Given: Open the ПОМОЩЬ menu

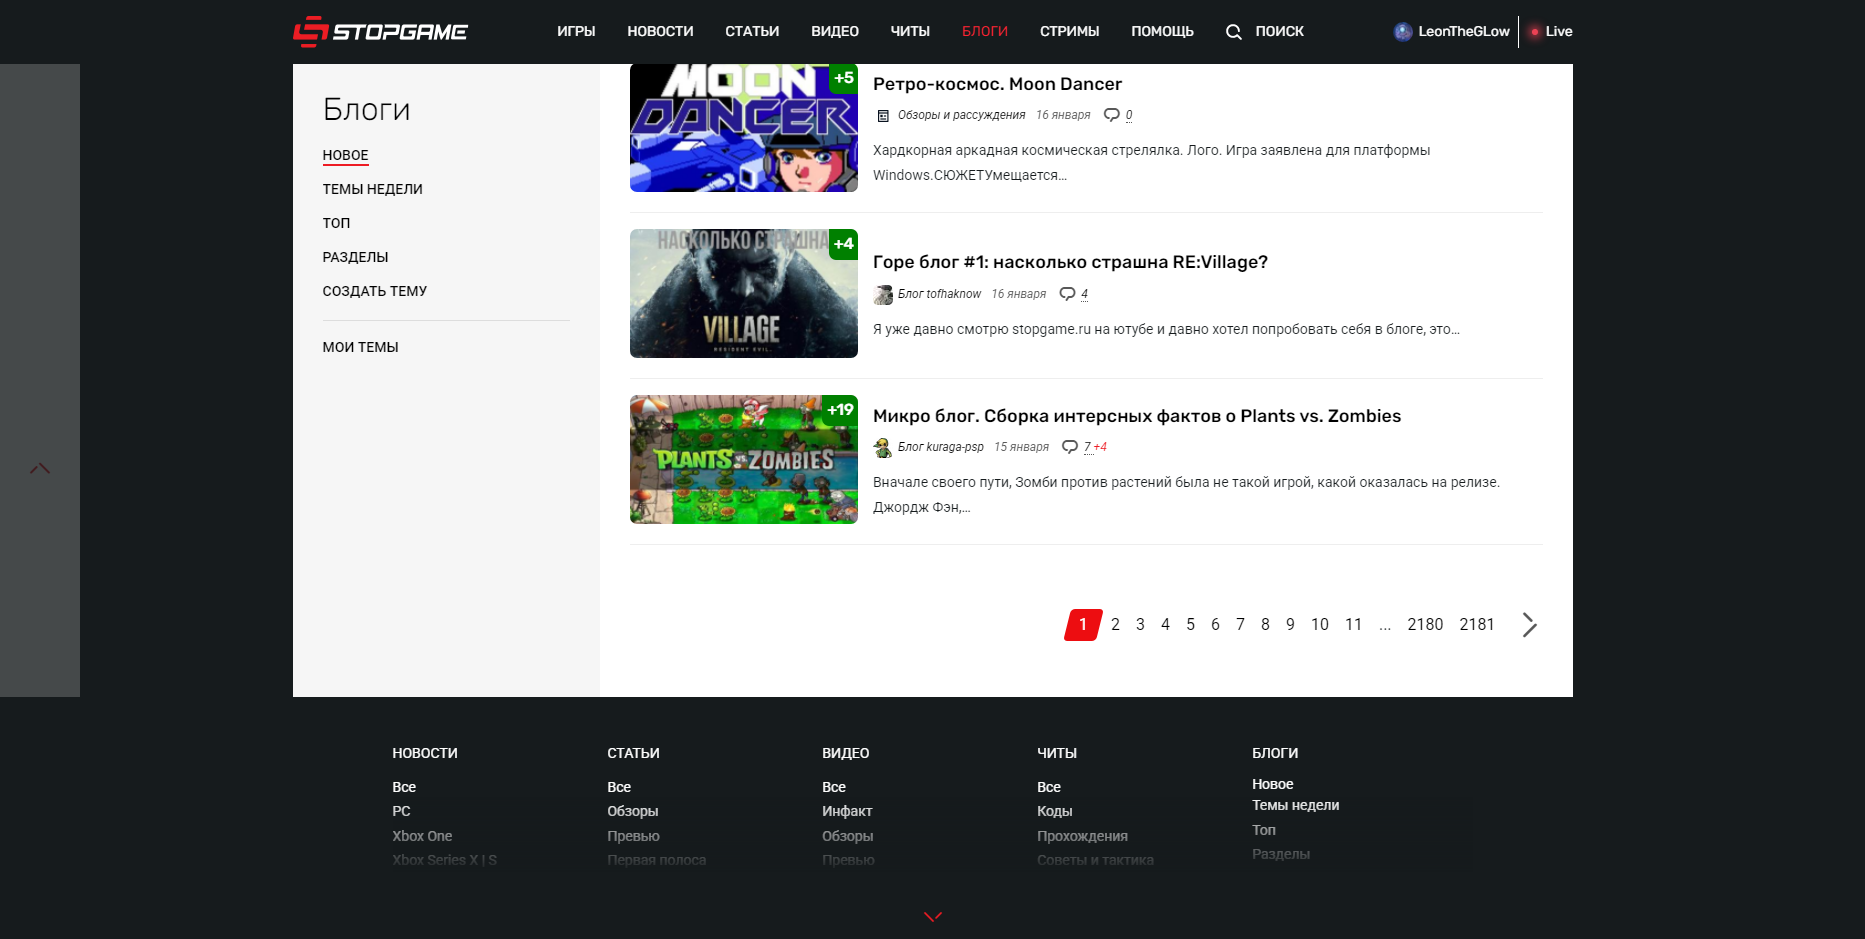Looking at the screenshot, I should pos(1162,32).
